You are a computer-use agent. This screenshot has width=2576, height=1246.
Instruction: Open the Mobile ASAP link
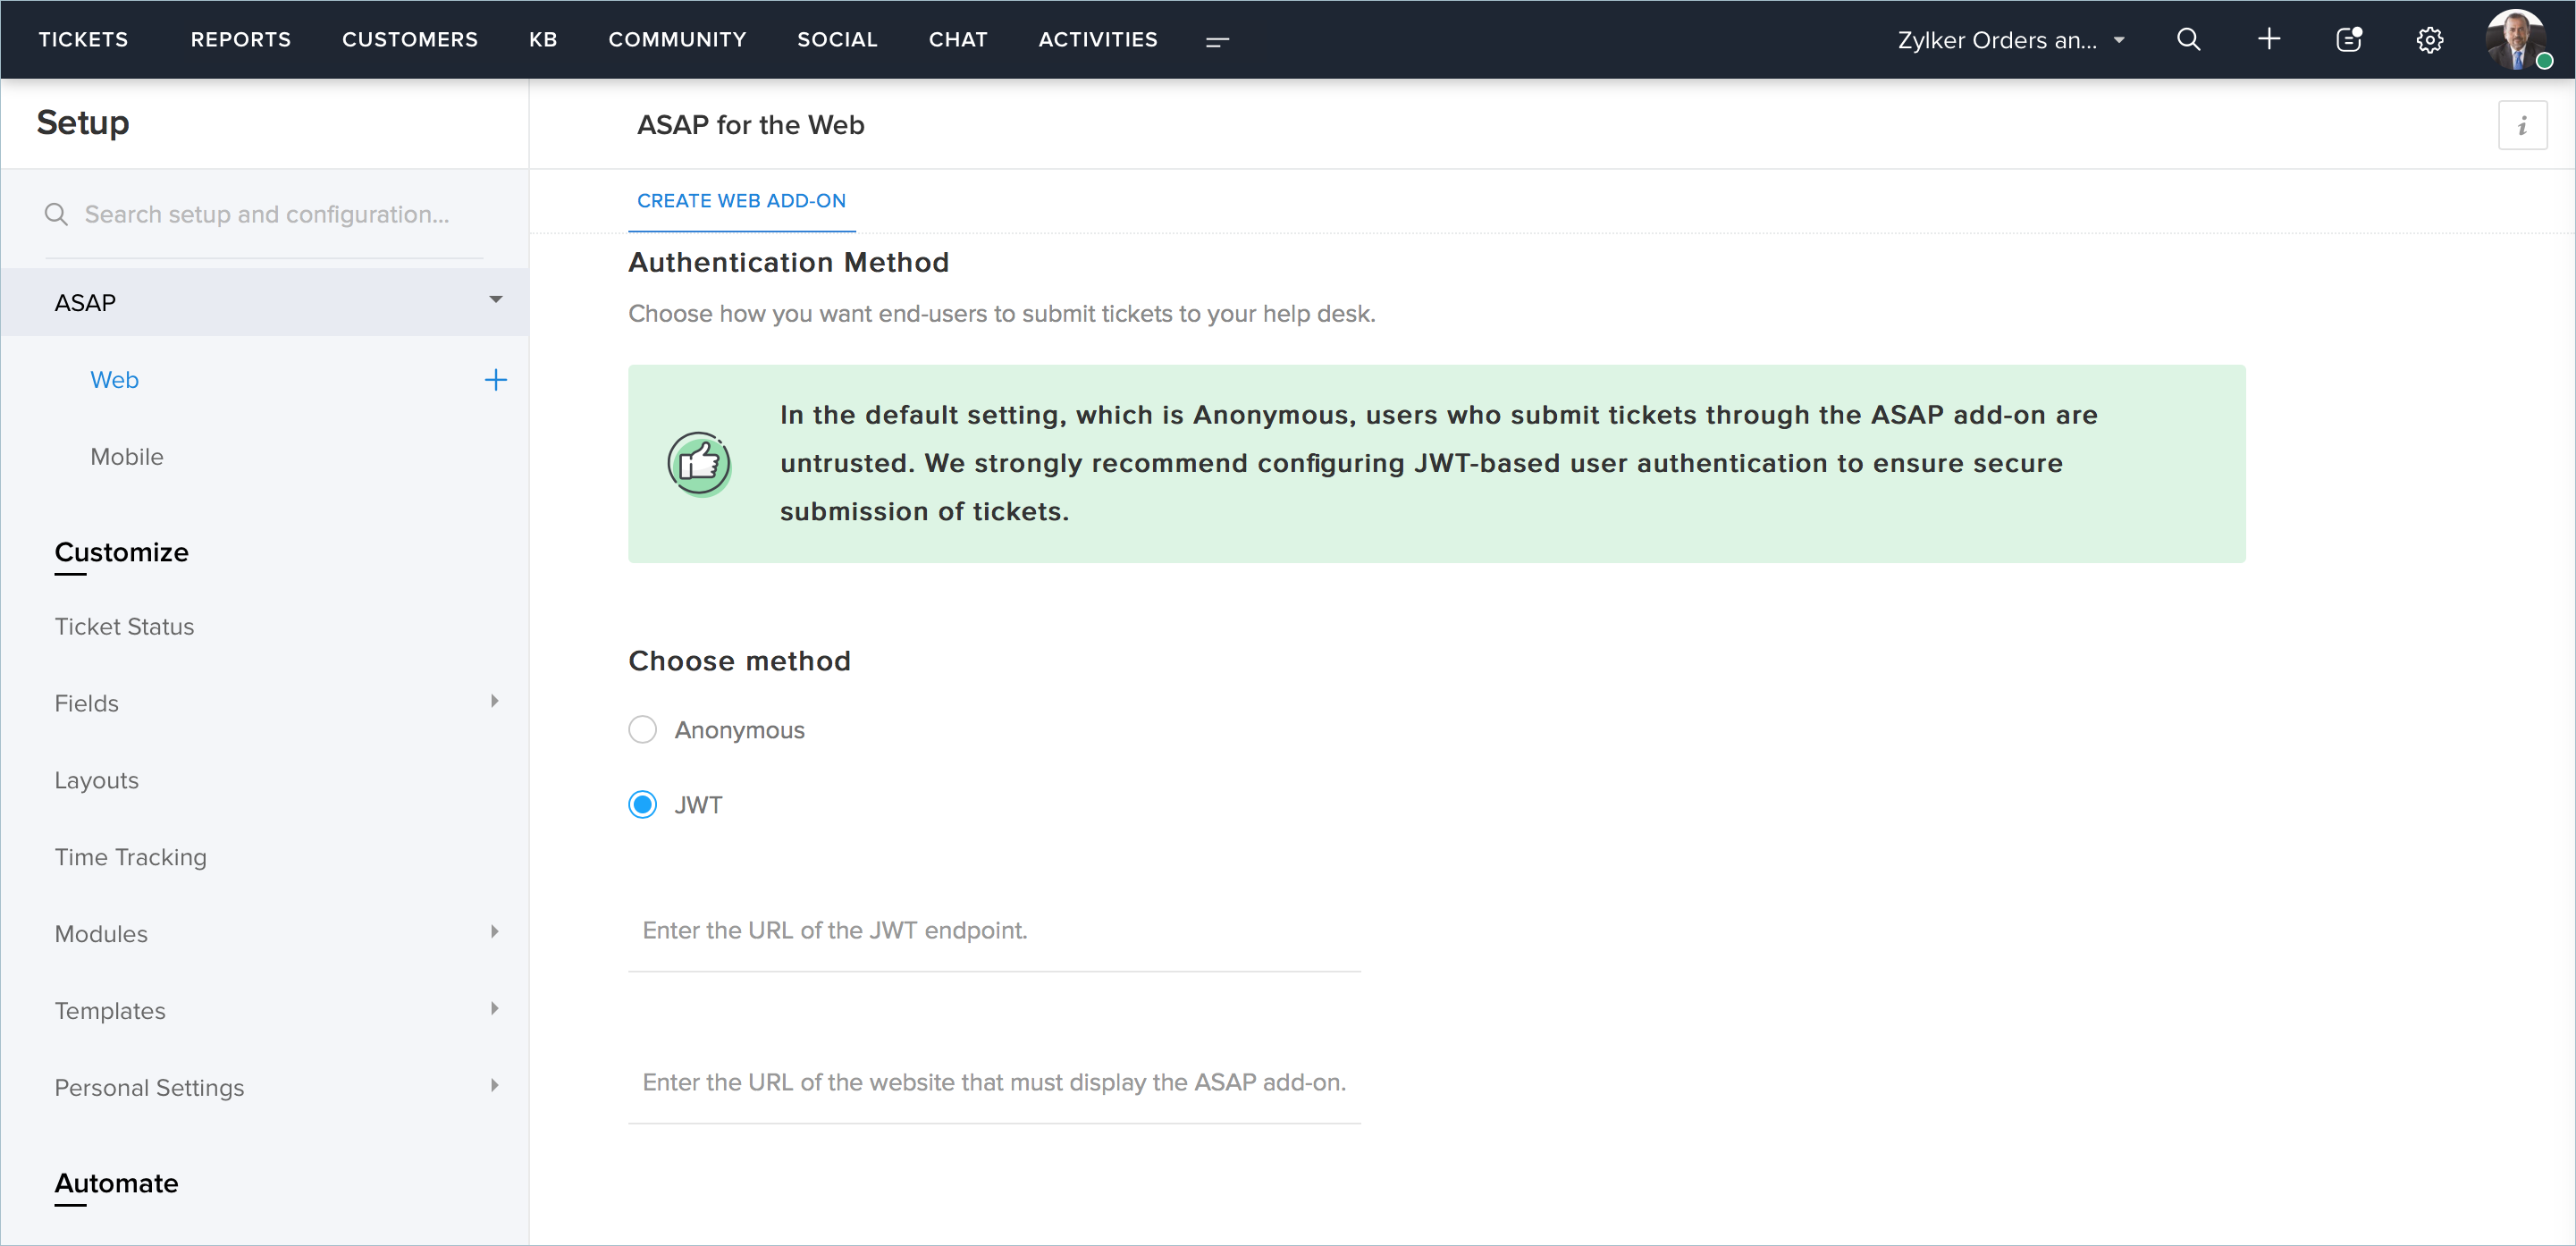(127, 457)
